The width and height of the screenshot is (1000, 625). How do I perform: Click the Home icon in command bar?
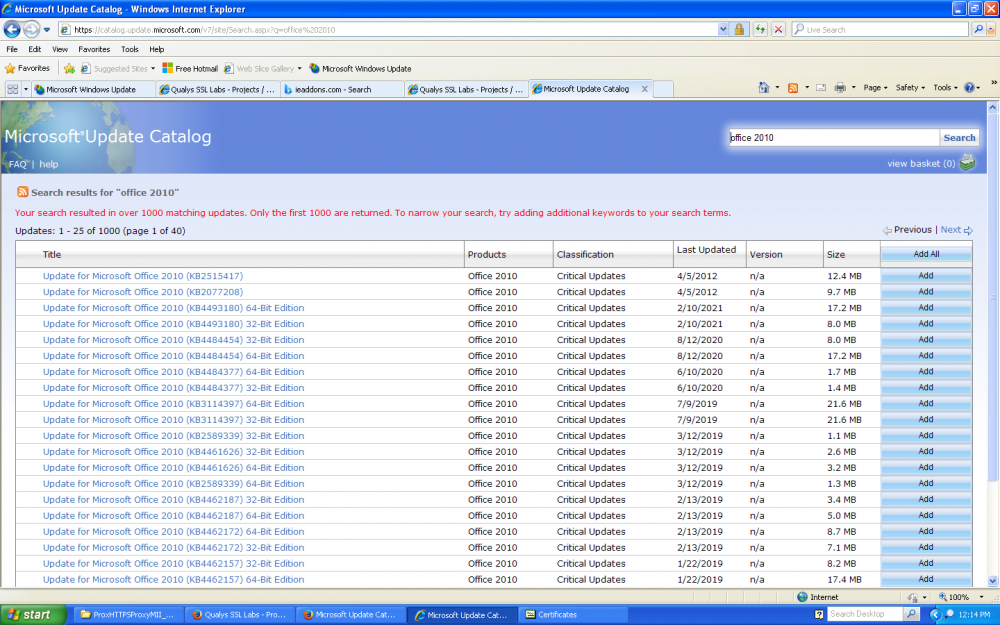point(764,88)
